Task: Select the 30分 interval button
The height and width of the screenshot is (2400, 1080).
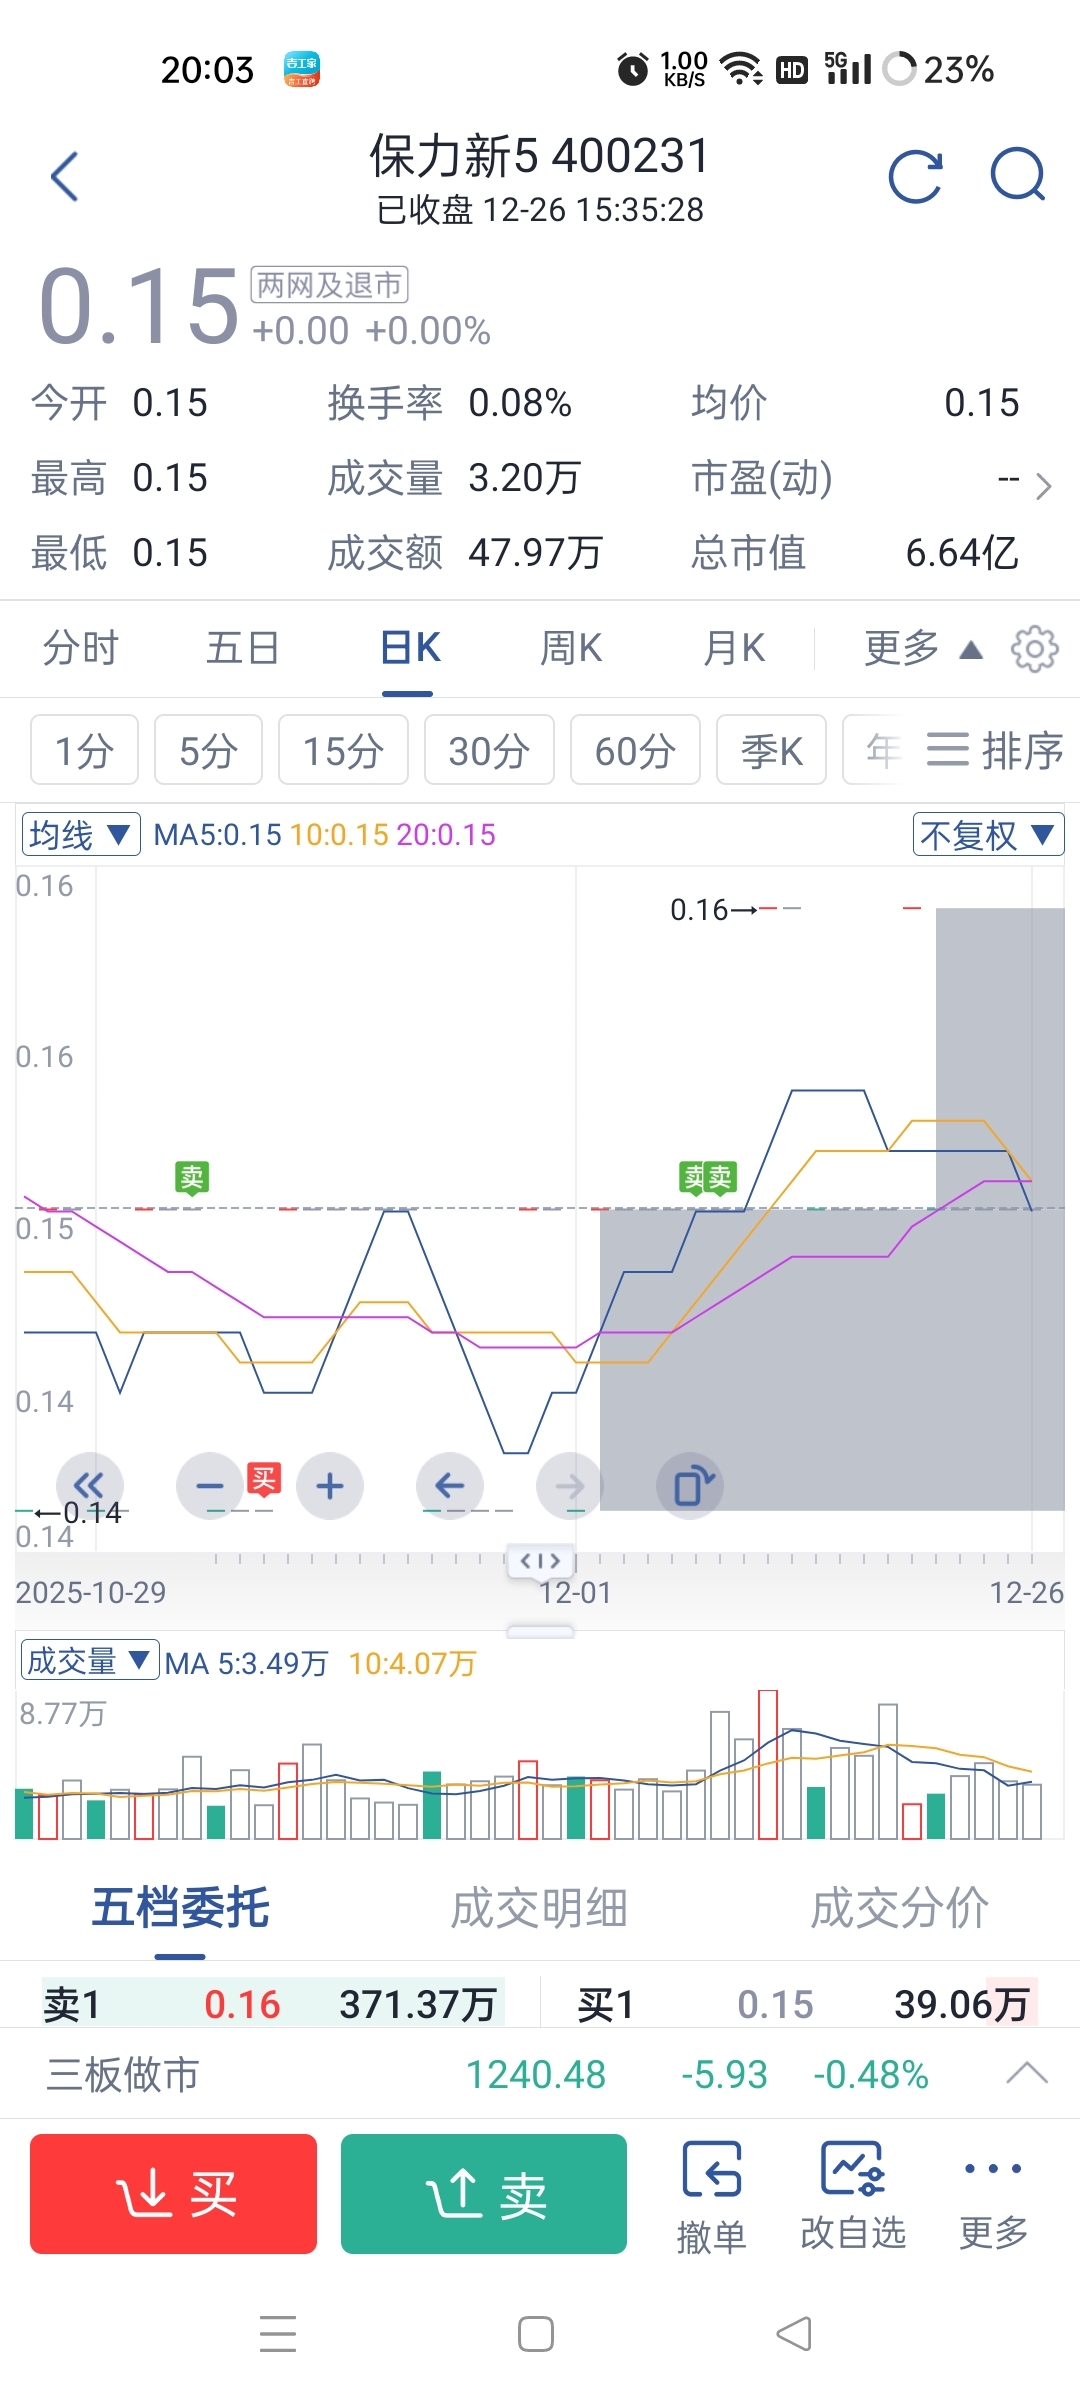Action: tap(489, 751)
